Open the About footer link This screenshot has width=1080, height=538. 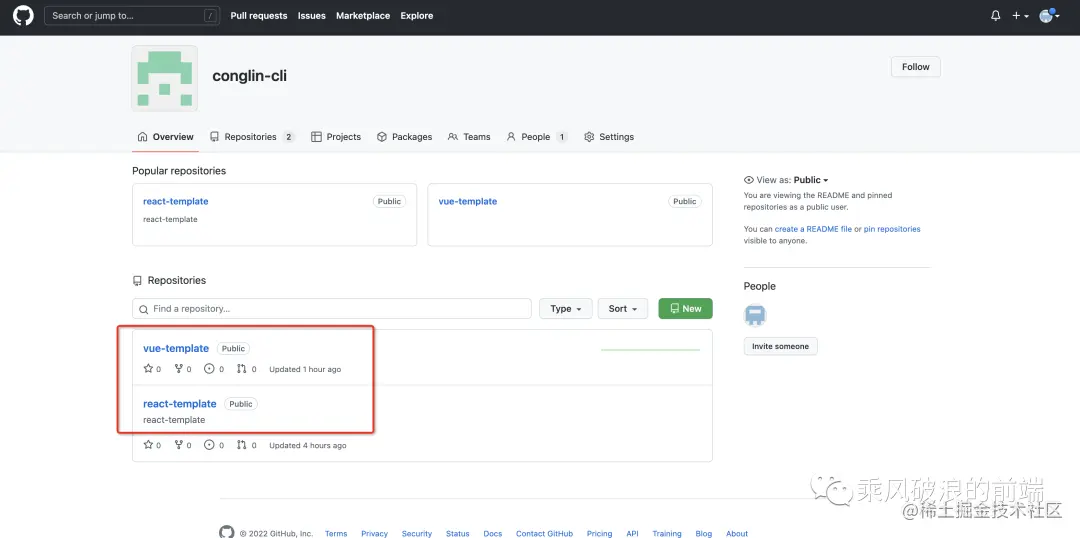pyautogui.click(x=737, y=534)
